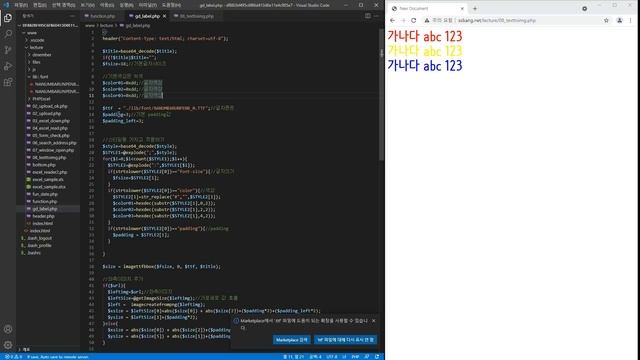This screenshot has height=360, width=640.
Task: Open header.php in the file tree
Action: 43,216
